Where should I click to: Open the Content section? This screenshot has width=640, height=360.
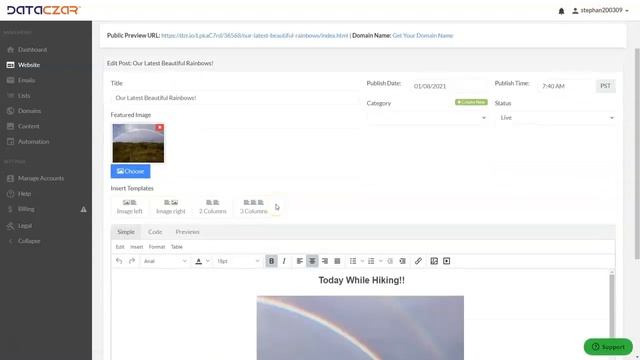(29, 126)
